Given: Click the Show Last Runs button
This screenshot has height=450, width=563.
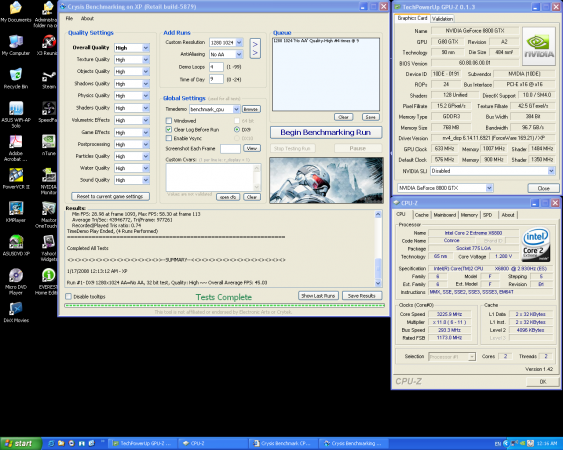Looking at the screenshot, I should tap(318, 296).
